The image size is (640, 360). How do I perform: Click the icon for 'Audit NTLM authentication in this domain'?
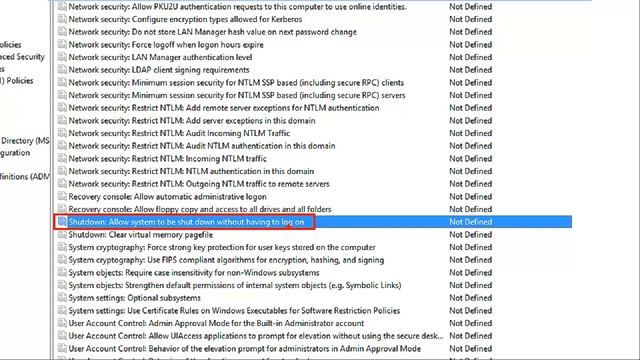point(62,146)
